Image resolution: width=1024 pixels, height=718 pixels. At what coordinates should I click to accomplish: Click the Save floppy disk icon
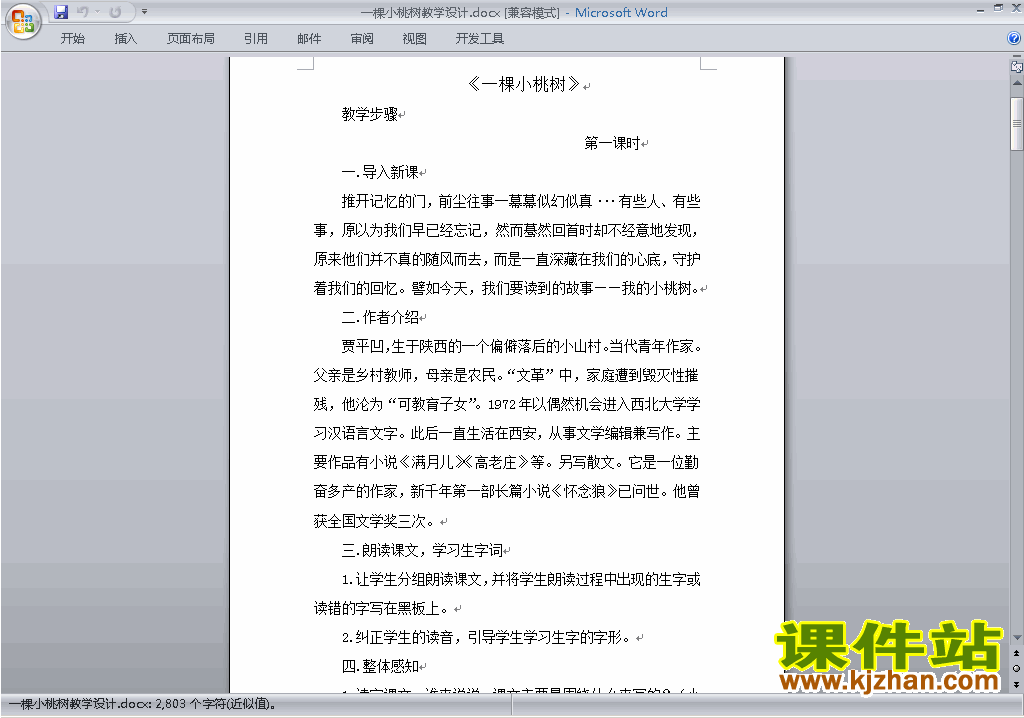(x=61, y=12)
